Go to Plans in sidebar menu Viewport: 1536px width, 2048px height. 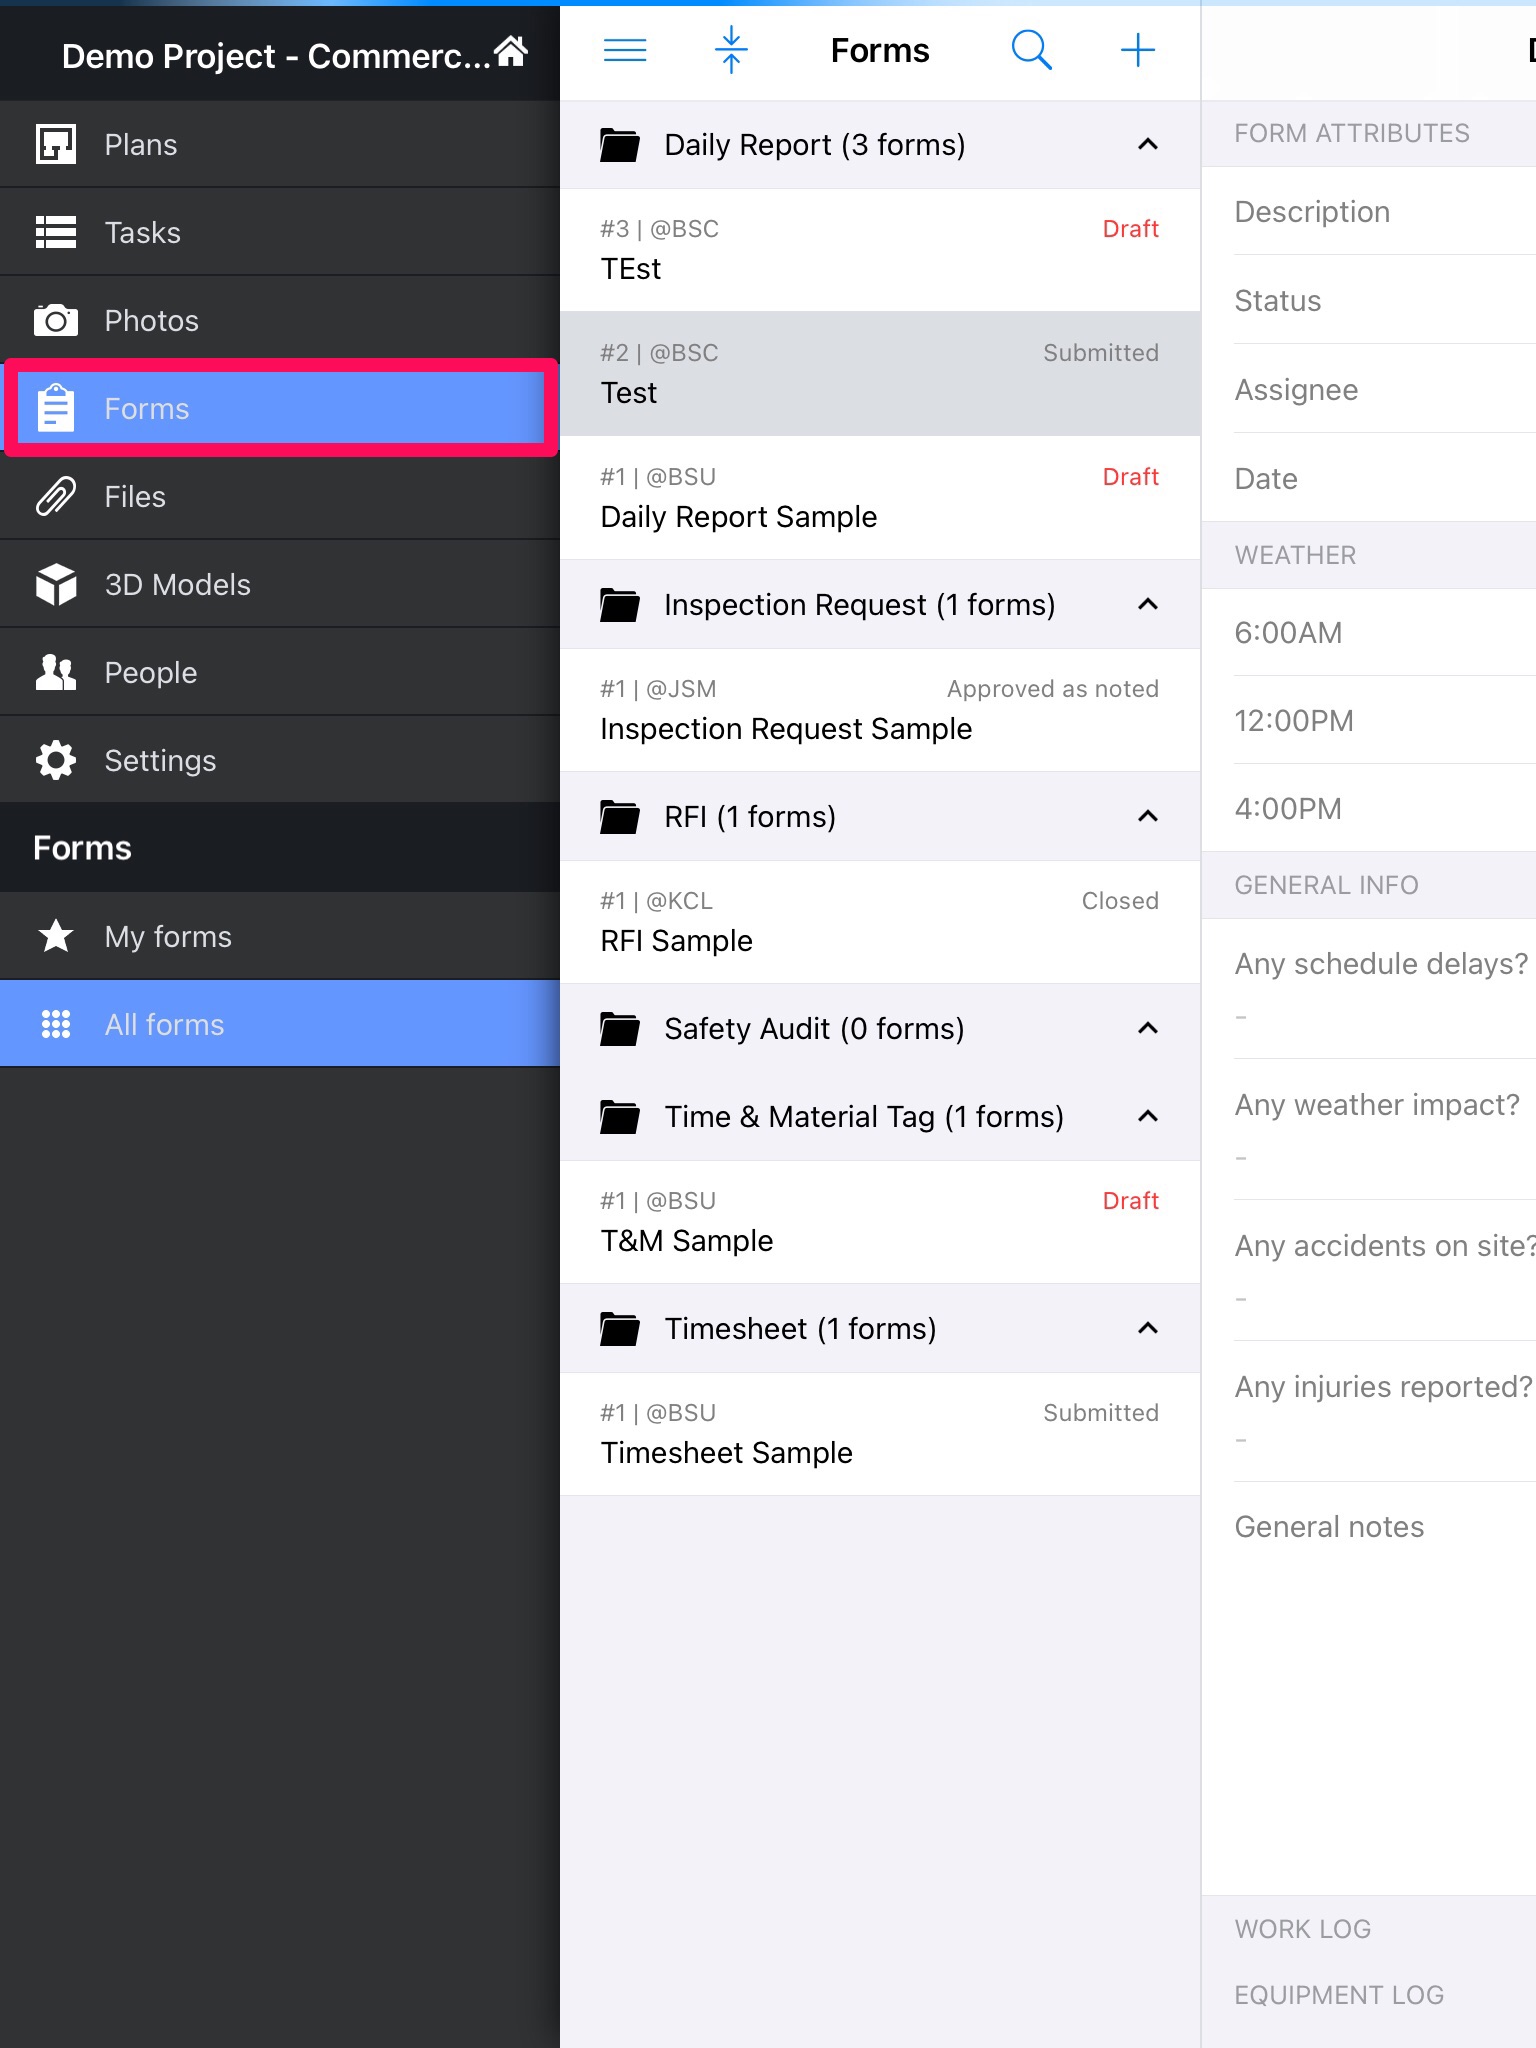click(x=280, y=144)
